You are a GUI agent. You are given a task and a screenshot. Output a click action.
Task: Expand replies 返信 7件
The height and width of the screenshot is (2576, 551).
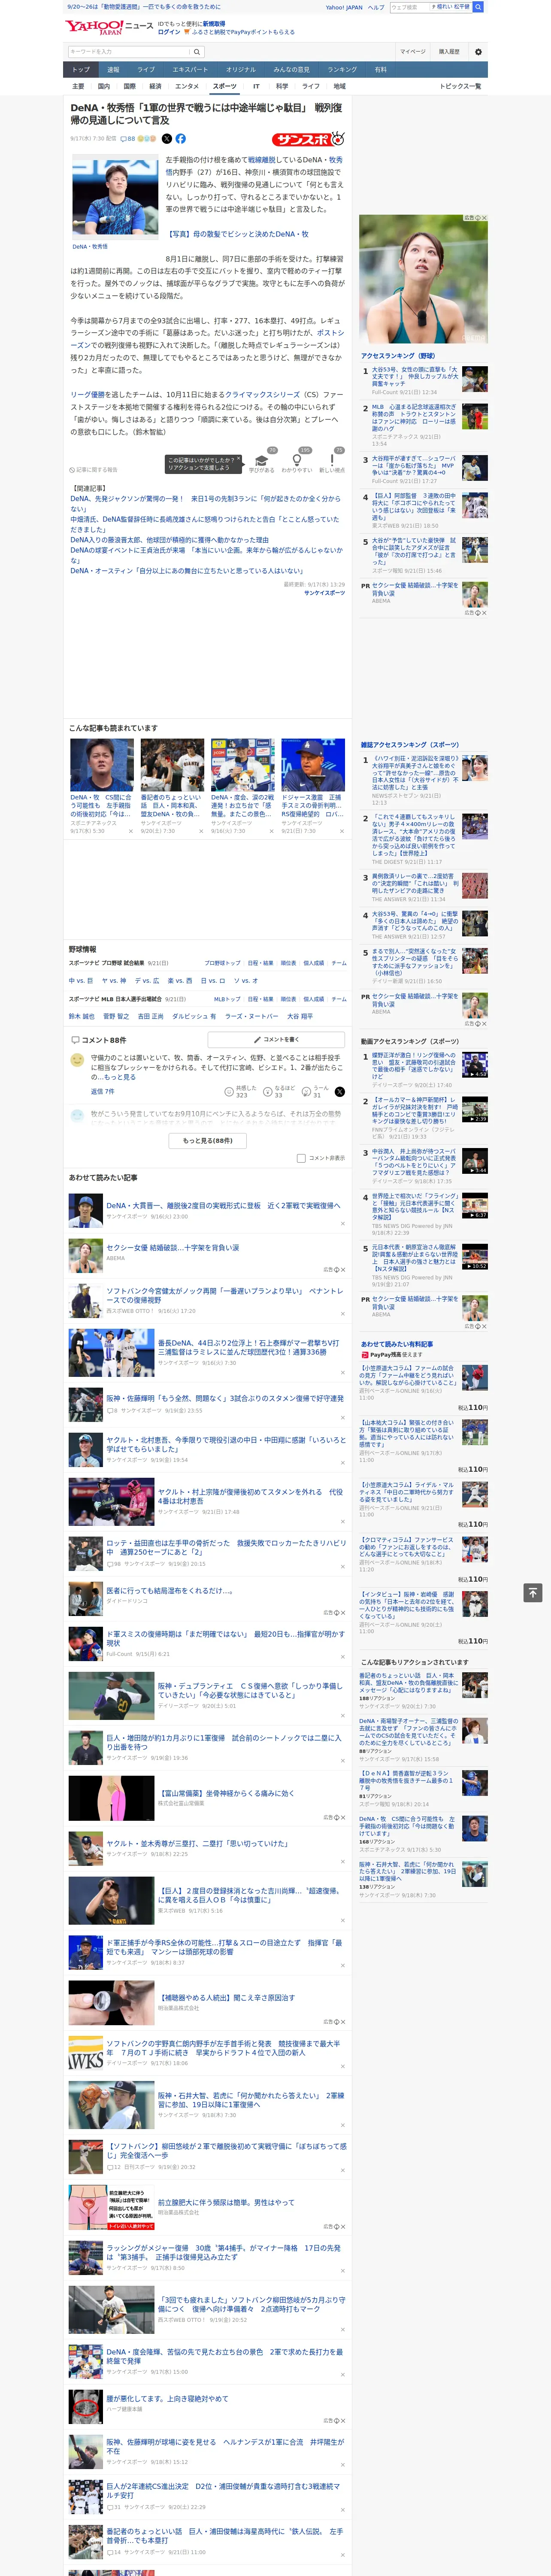[x=103, y=1091]
